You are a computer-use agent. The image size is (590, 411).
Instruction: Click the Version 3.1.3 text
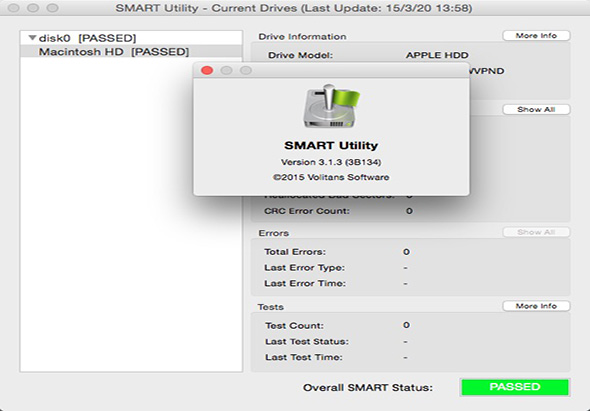coord(331,162)
